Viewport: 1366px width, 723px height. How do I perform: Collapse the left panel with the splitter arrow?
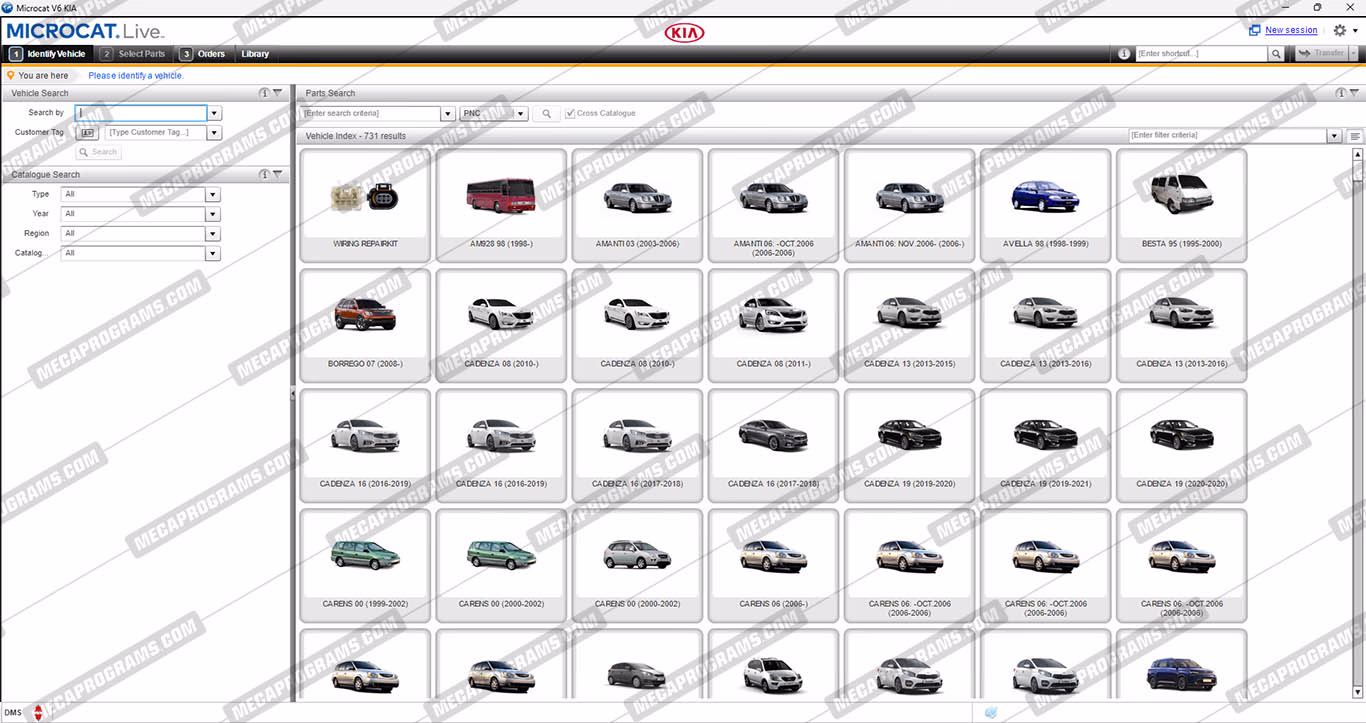293,394
